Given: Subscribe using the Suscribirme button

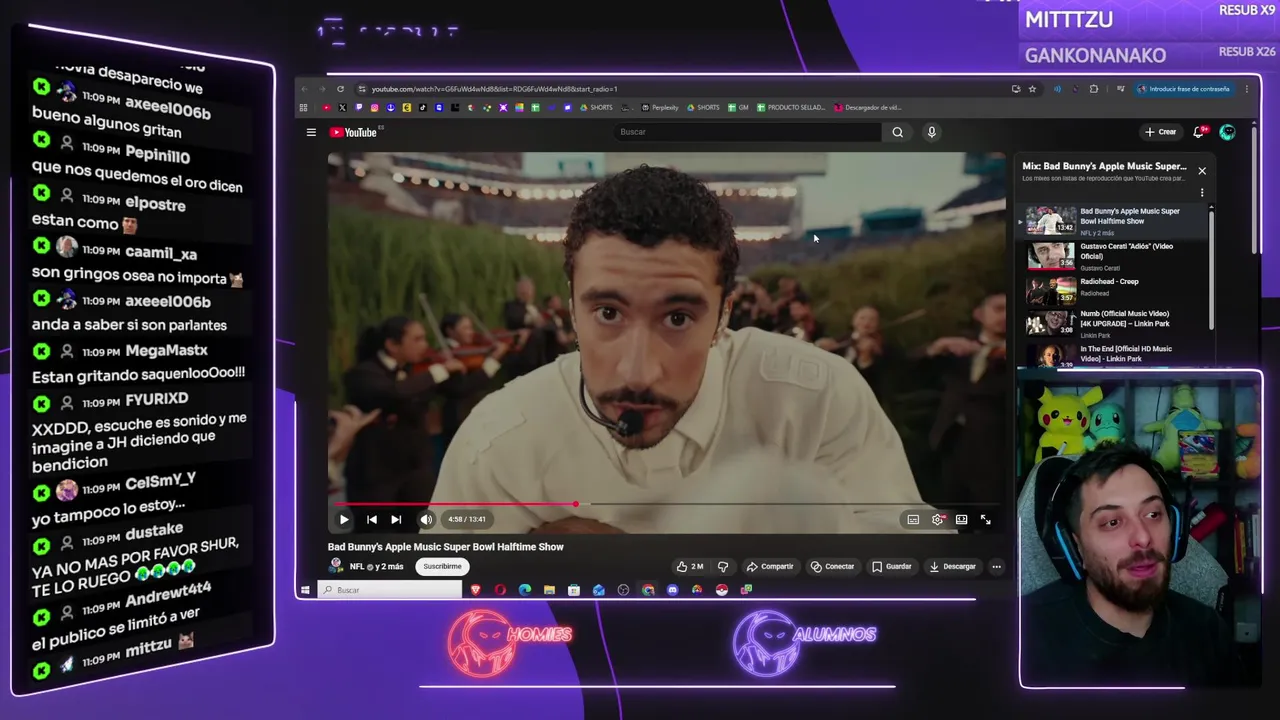Looking at the screenshot, I should point(442,567).
